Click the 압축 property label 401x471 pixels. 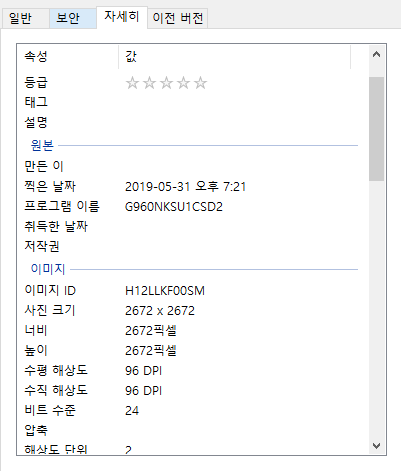(36, 430)
